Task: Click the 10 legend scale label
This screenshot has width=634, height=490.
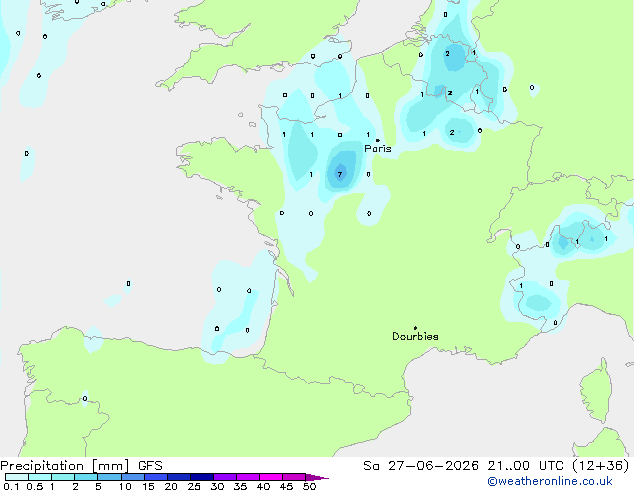Action: click(x=125, y=486)
